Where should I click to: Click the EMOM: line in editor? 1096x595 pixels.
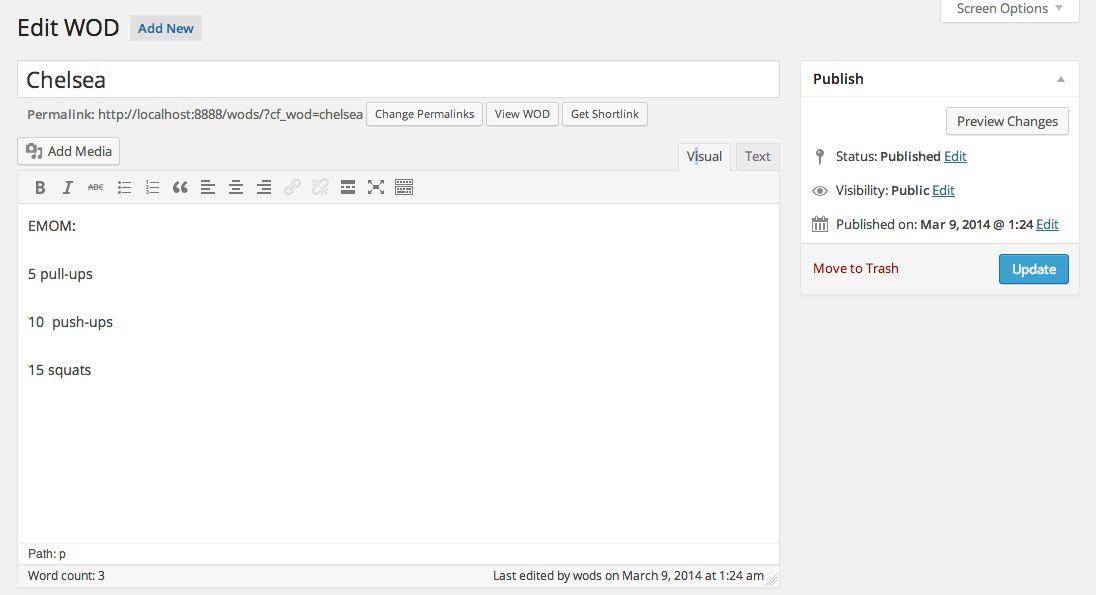click(x=52, y=226)
